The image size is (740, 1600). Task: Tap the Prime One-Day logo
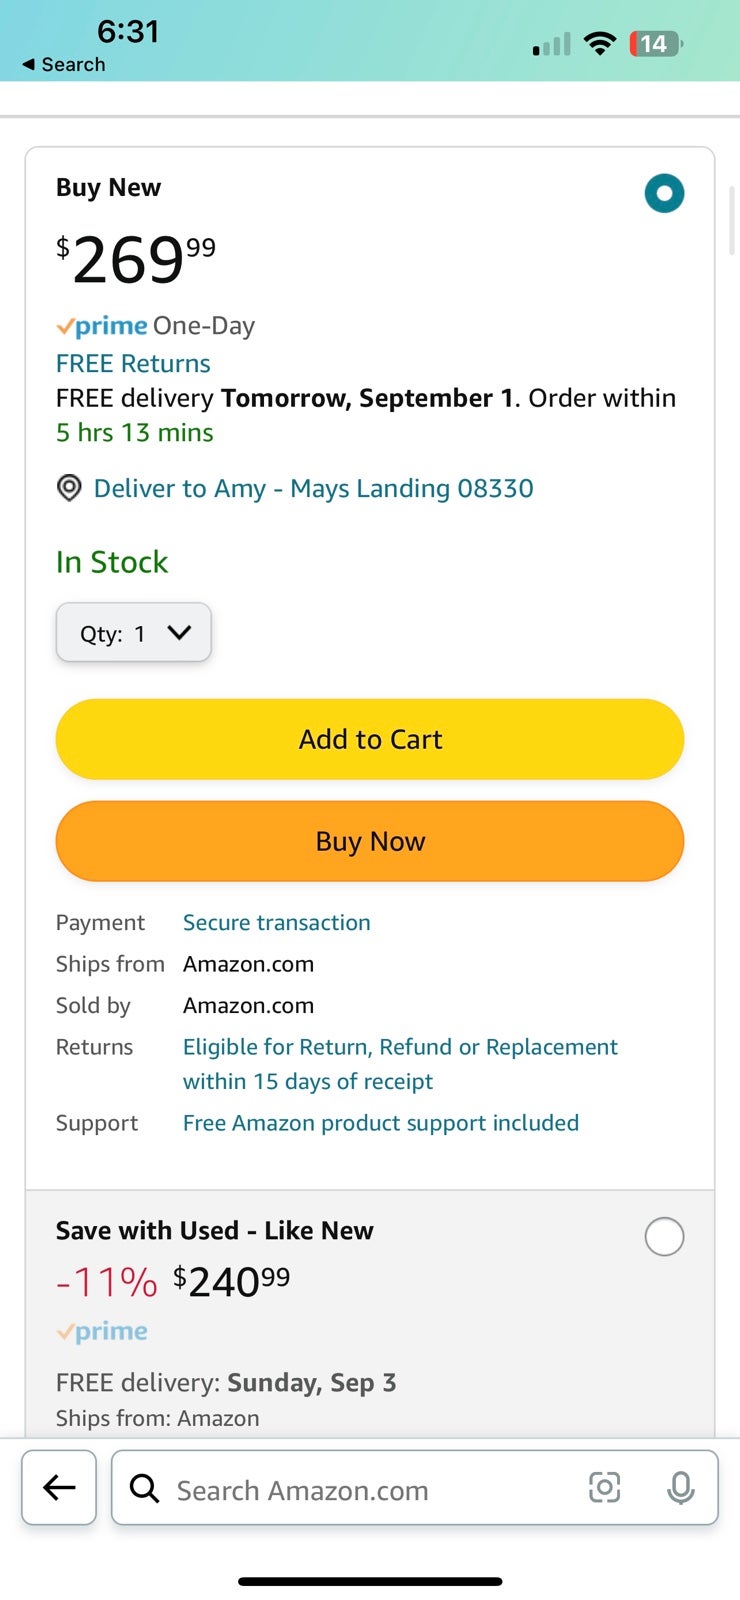pos(155,326)
